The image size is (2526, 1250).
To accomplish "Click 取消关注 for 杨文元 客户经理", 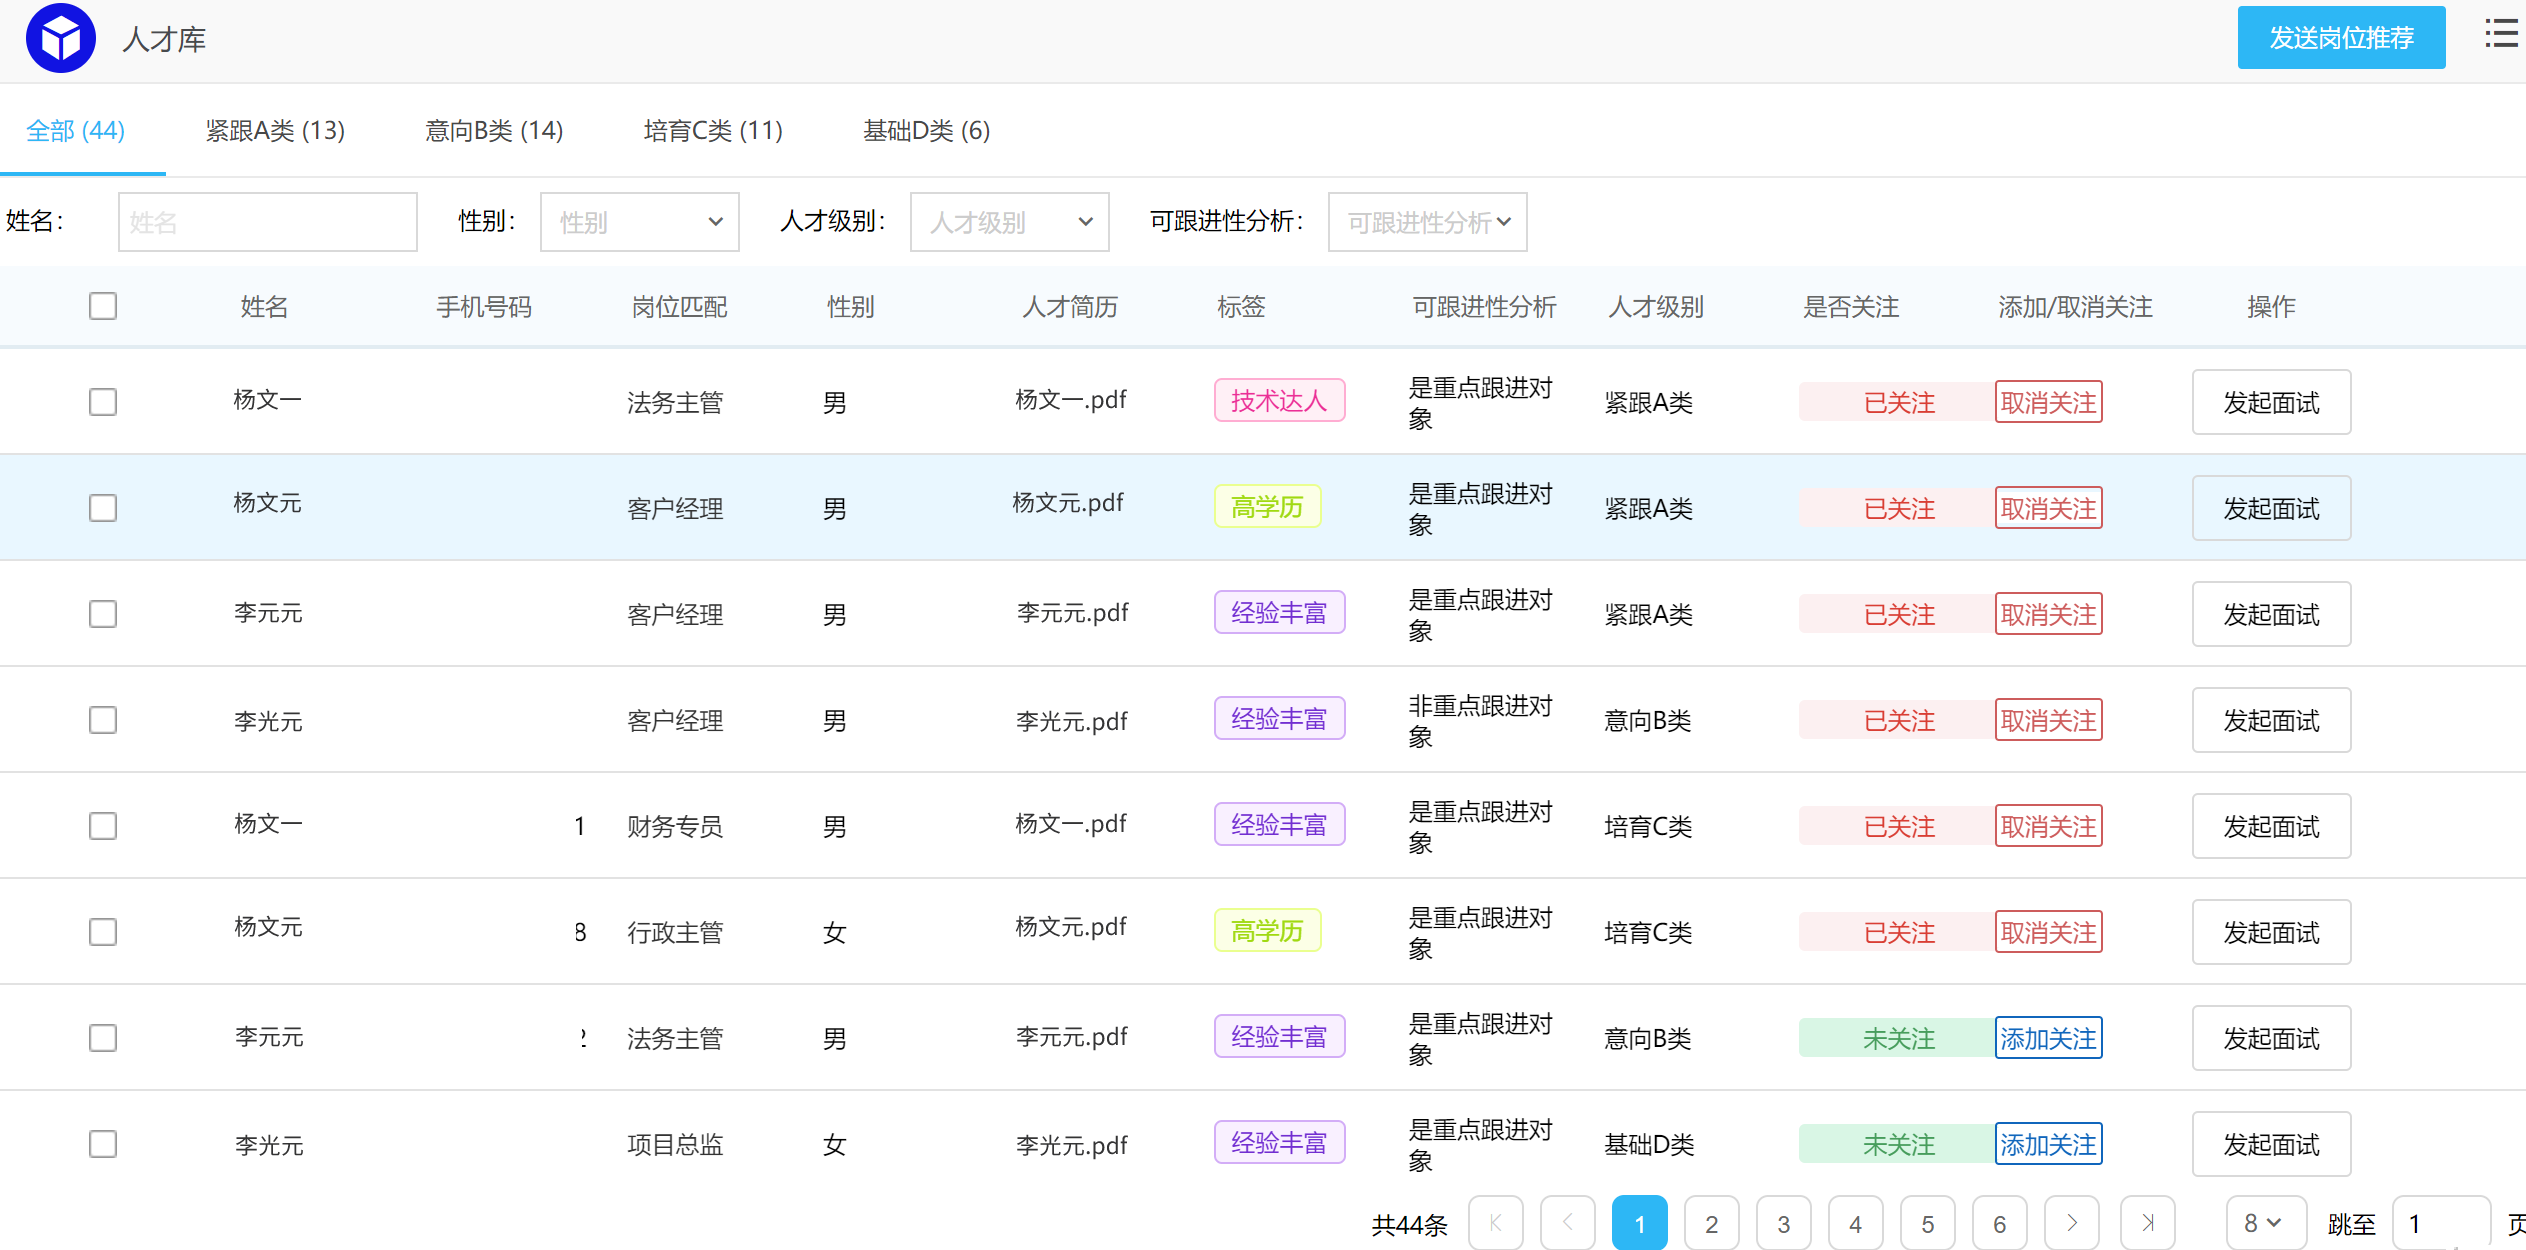I will pyautogui.click(x=2049, y=508).
